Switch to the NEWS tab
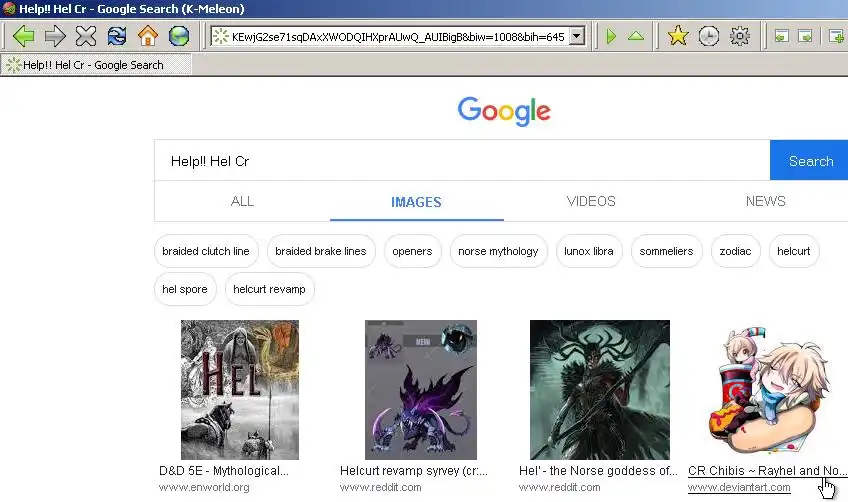 (765, 201)
